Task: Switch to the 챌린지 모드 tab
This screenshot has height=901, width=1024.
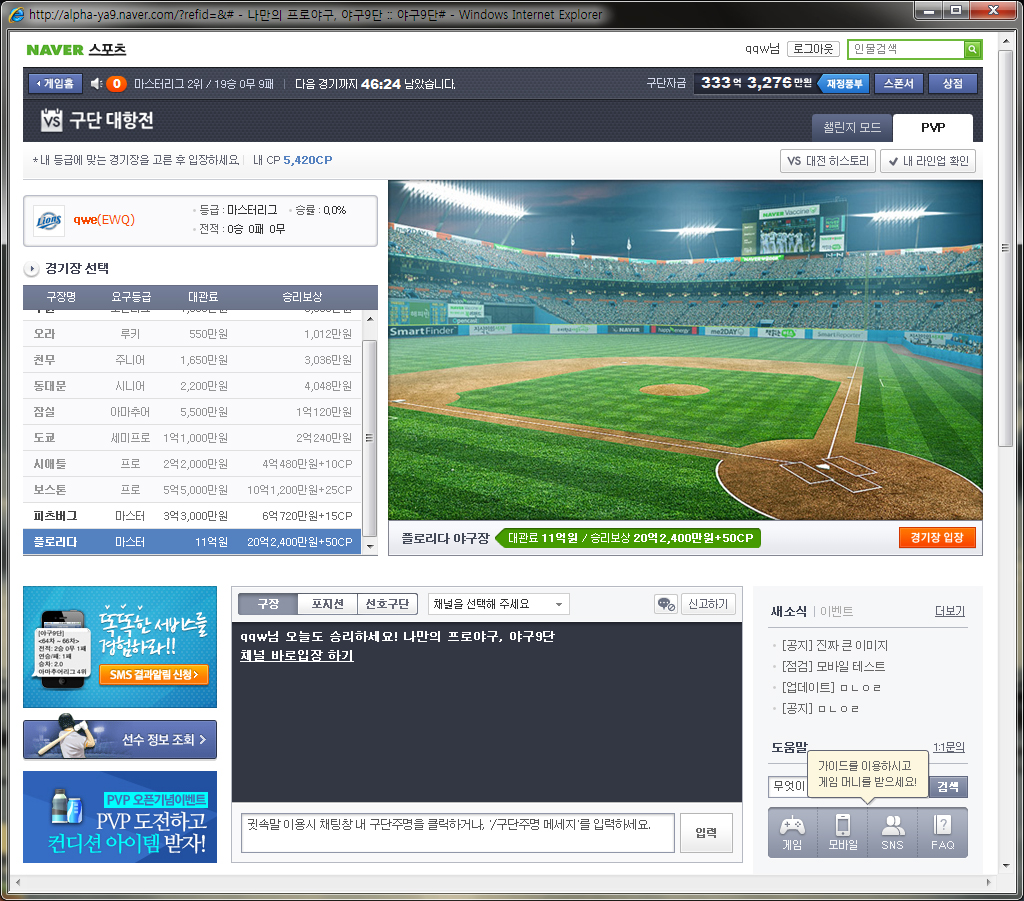Action: 852,127
